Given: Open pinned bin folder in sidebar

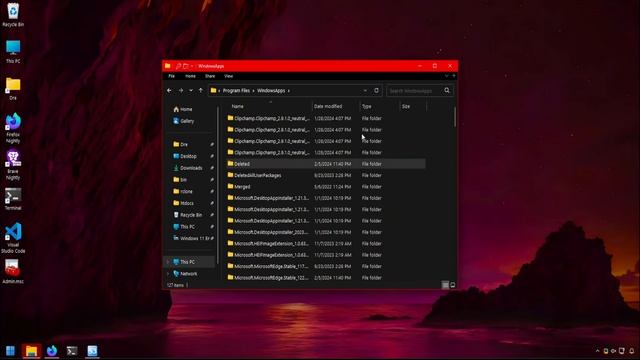Looking at the screenshot, I should 180,180.
